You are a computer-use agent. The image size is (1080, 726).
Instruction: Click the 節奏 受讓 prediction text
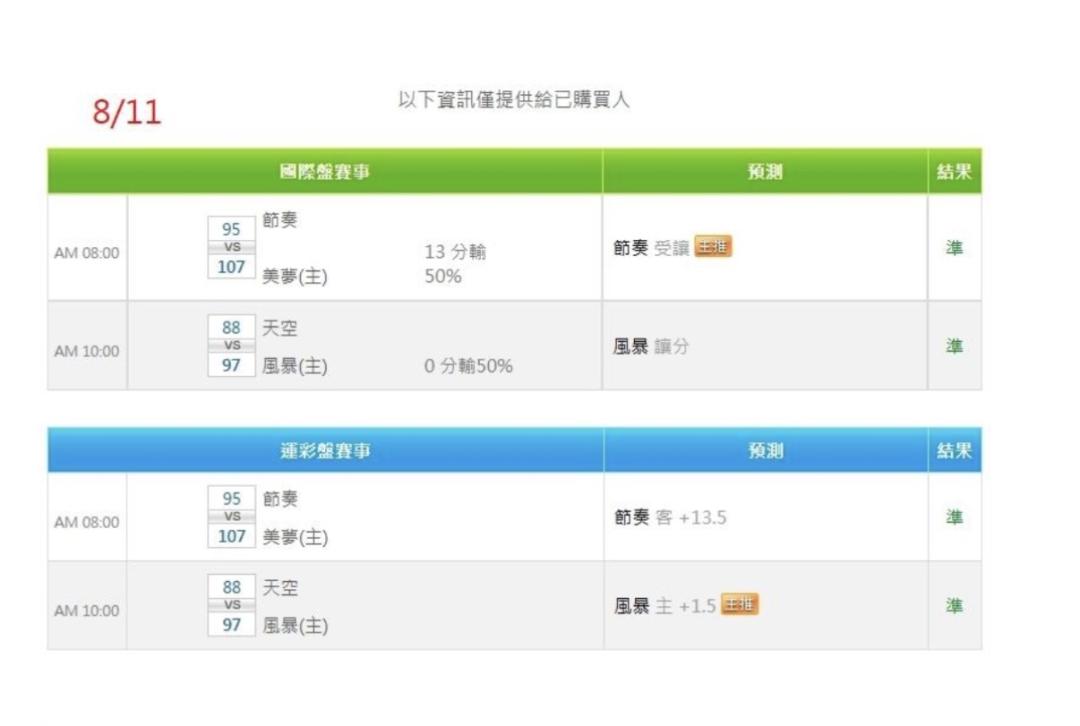pyautogui.click(x=651, y=248)
